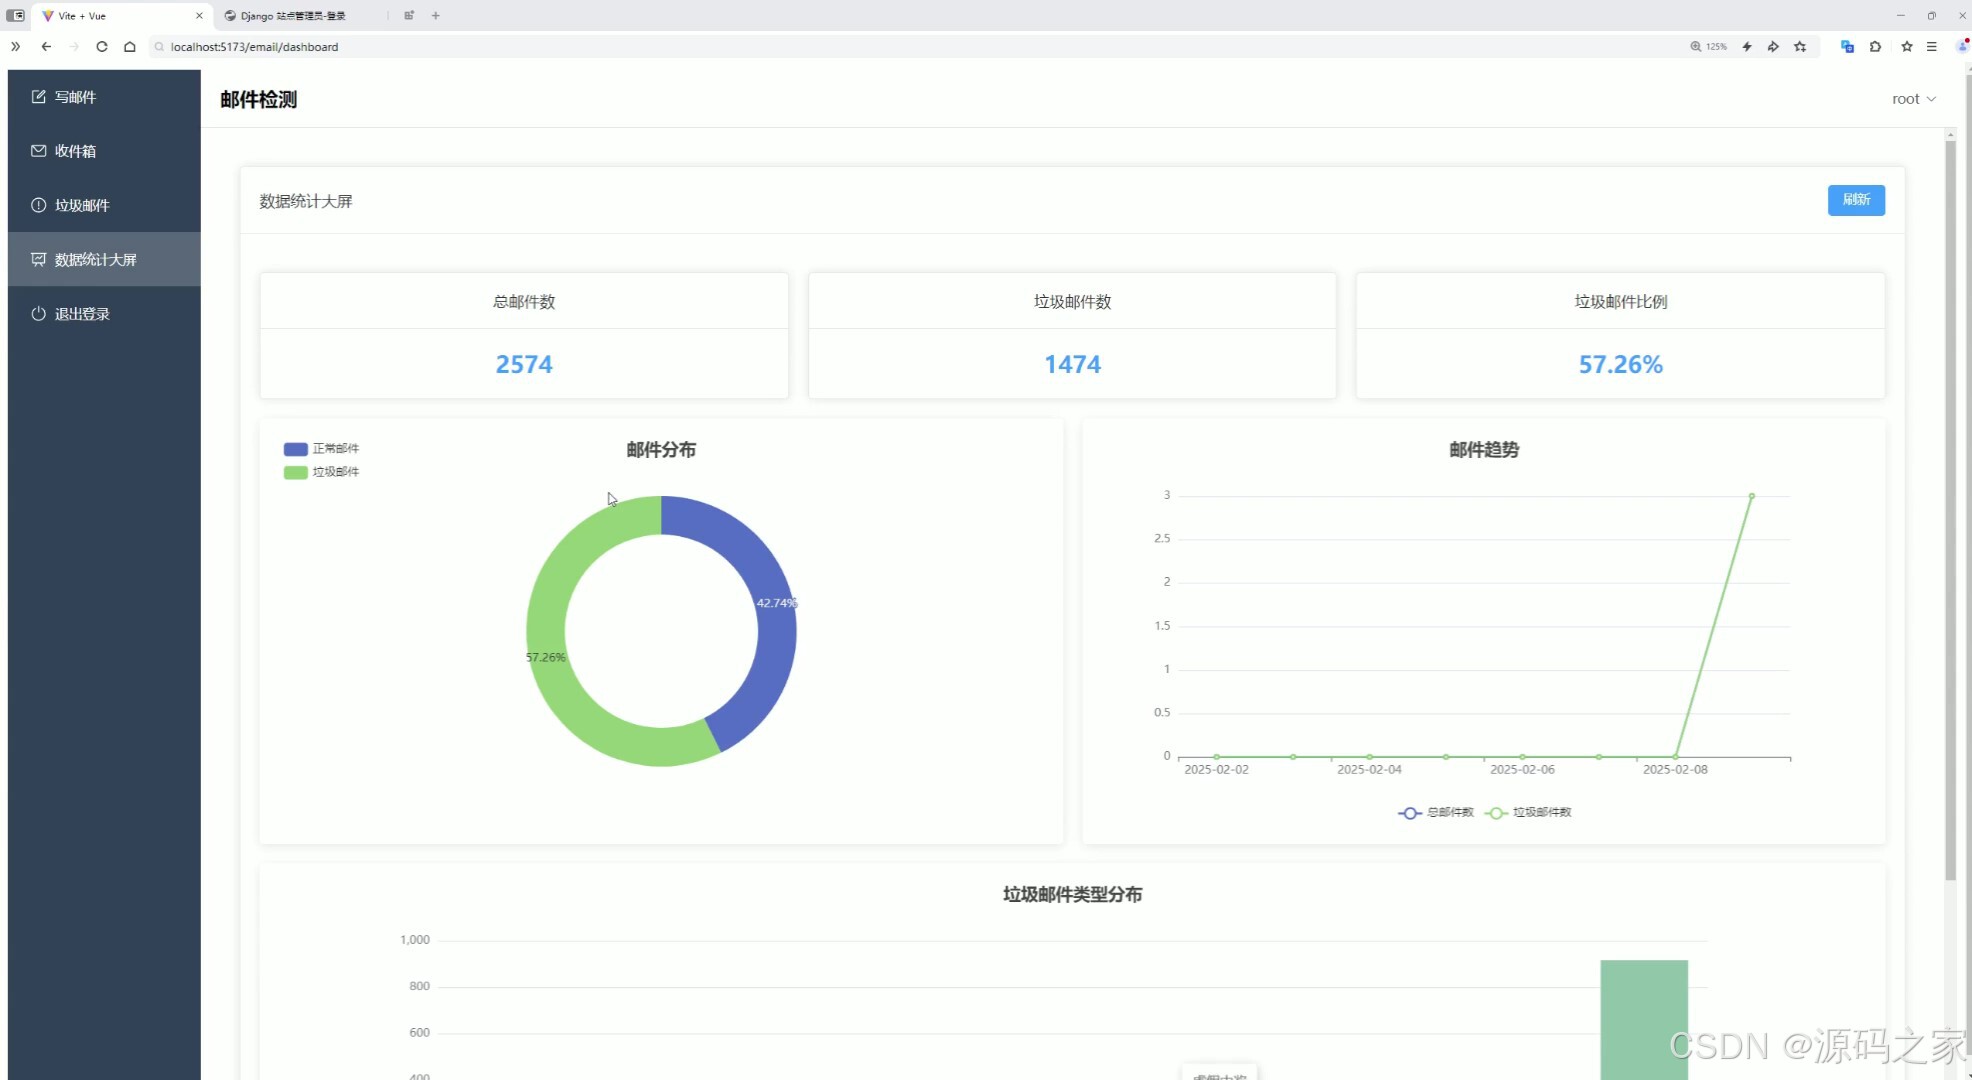Click the inbox envelope icon
The width and height of the screenshot is (1972, 1080).
pyautogui.click(x=39, y=151)
